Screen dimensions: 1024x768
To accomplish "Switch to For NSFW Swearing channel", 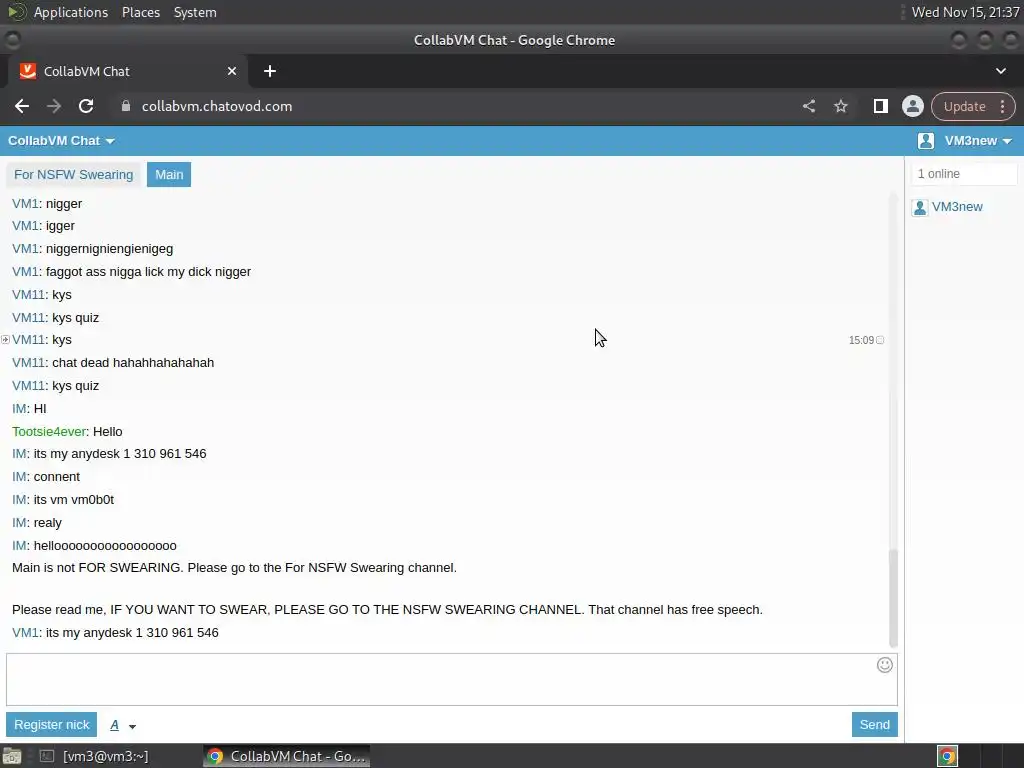I will pos(74,174).
